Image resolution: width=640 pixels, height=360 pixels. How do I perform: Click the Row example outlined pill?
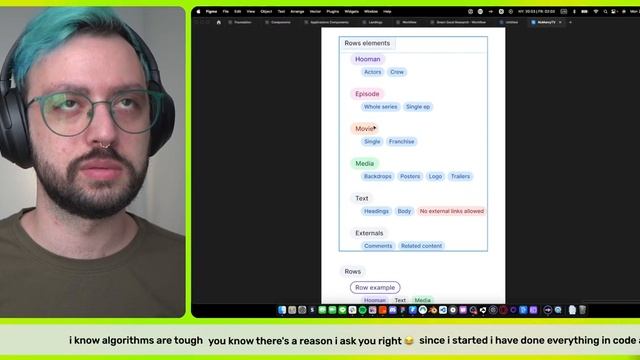[375, 287]
